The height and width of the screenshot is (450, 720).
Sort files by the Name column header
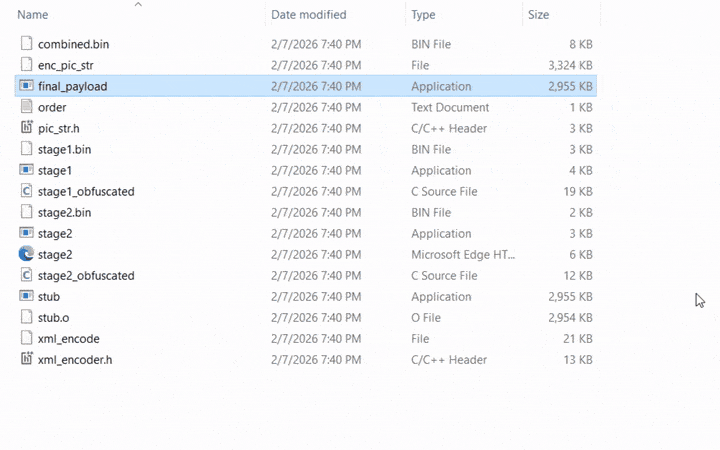(x=33, y=15)
